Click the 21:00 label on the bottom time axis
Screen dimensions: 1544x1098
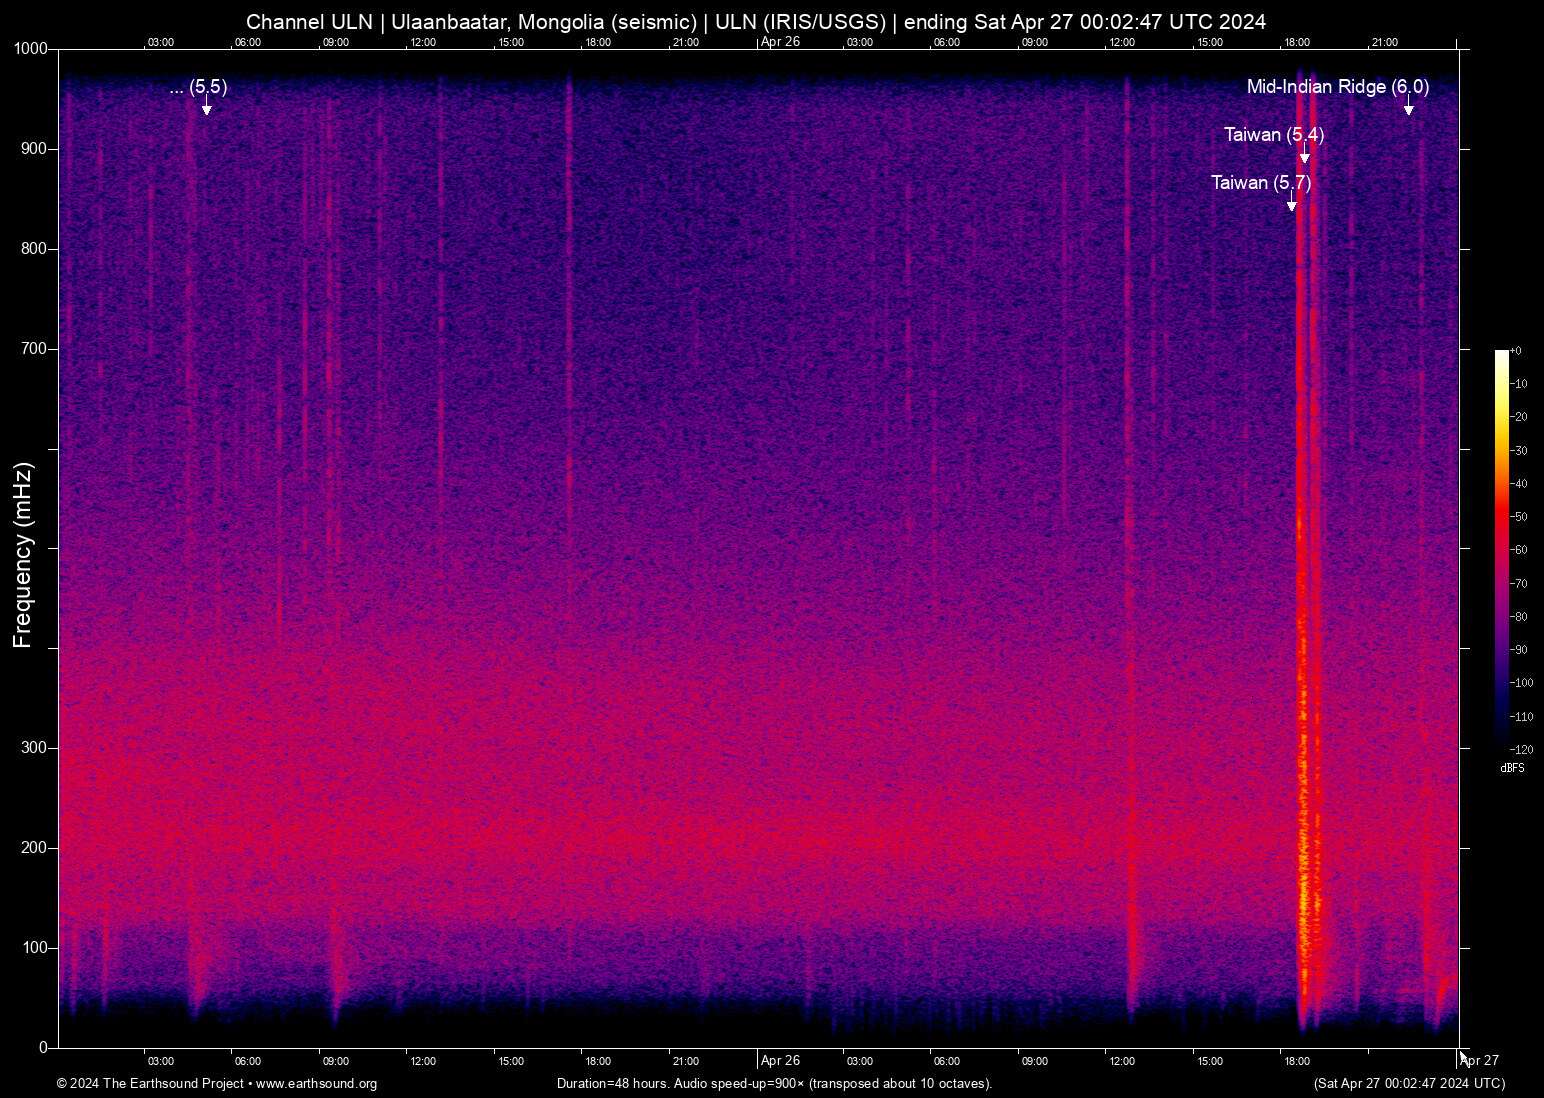tap(685, 1061)
